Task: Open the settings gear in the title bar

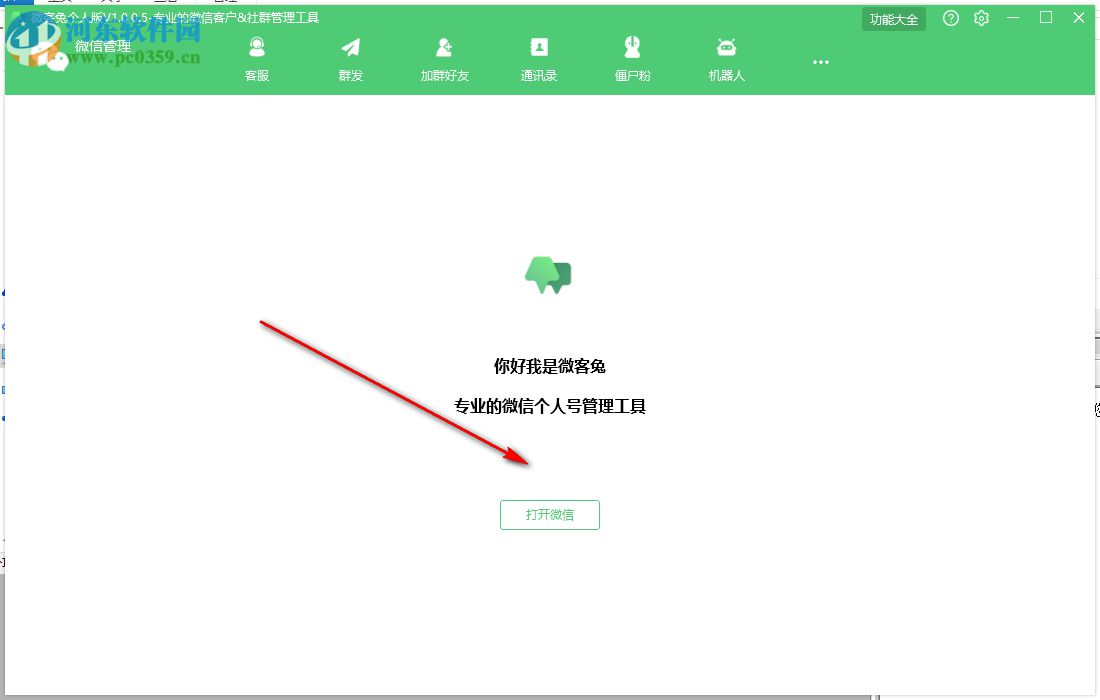Action: pyautogui.click(x=981, y=18)
